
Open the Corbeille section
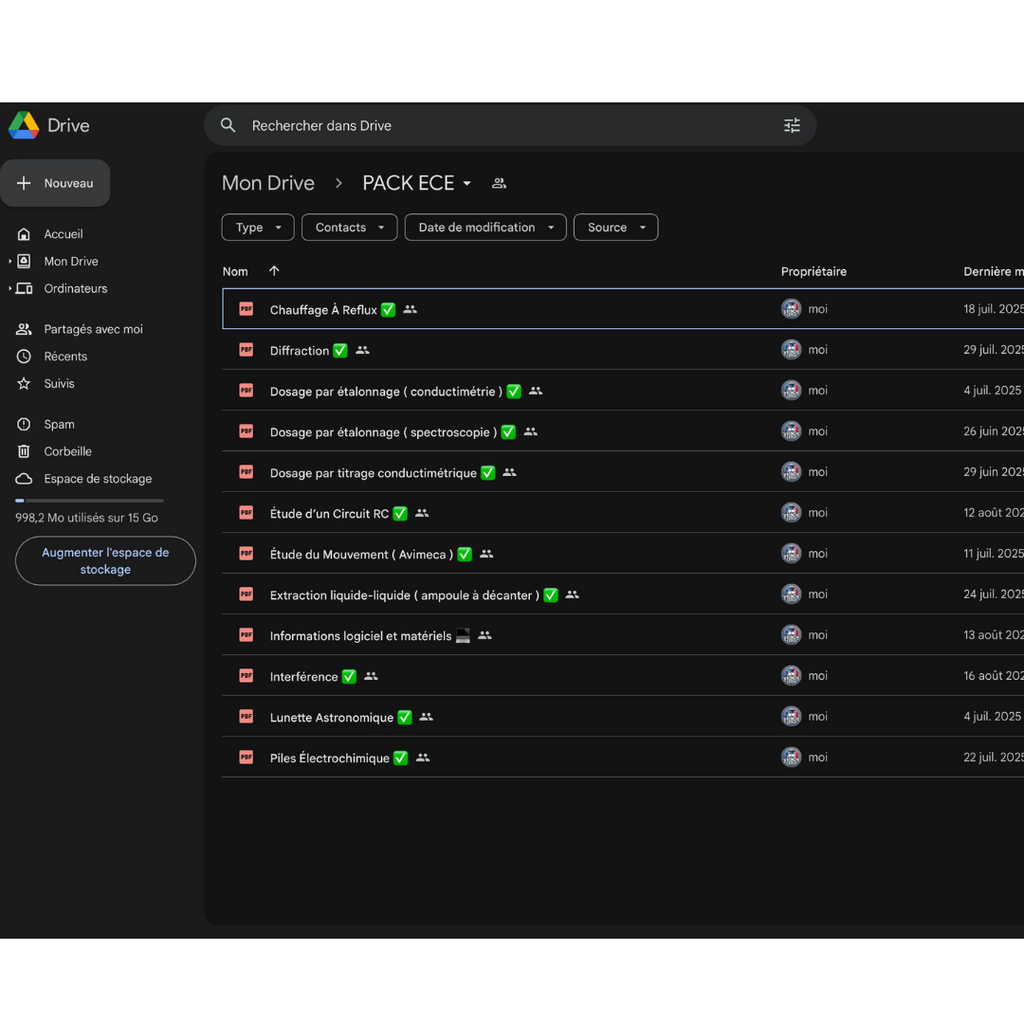[67, 451]
